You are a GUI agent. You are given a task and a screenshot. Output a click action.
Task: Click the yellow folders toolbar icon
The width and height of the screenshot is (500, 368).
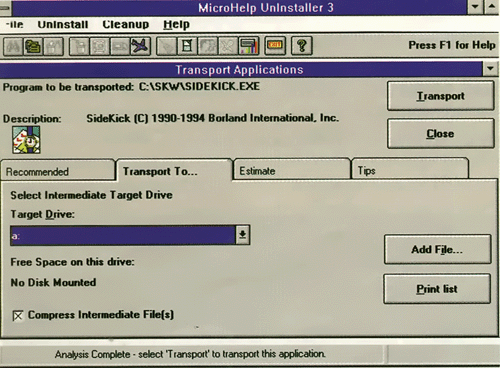click(x=33, y=46)
